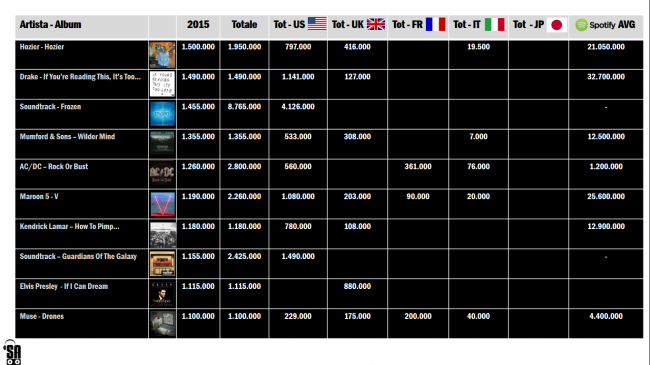
Task: Open the Maroon 5 V album cover
Action: 162,204
